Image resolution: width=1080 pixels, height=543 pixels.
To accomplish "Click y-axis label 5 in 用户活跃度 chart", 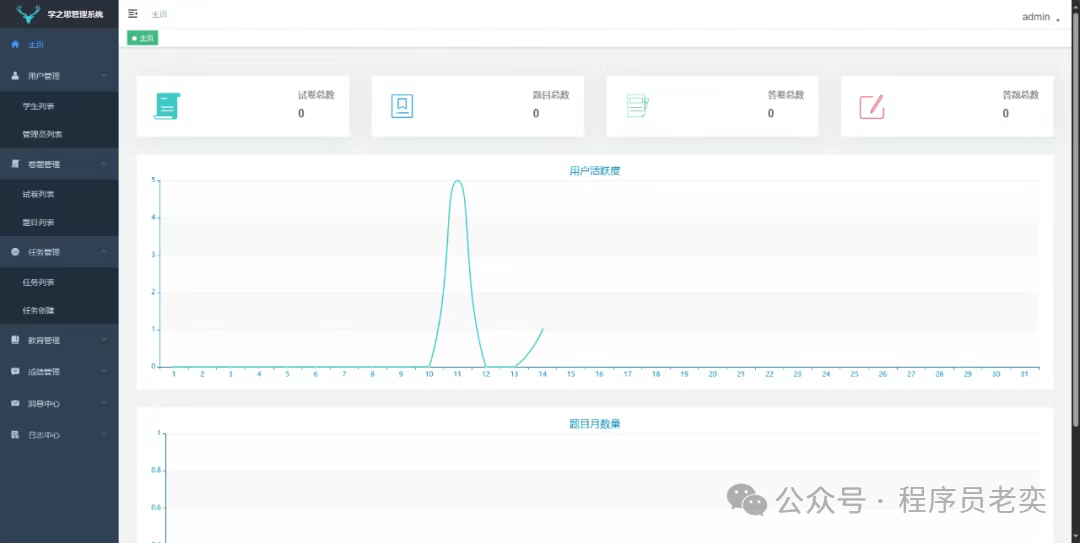I will coord(154,181).
